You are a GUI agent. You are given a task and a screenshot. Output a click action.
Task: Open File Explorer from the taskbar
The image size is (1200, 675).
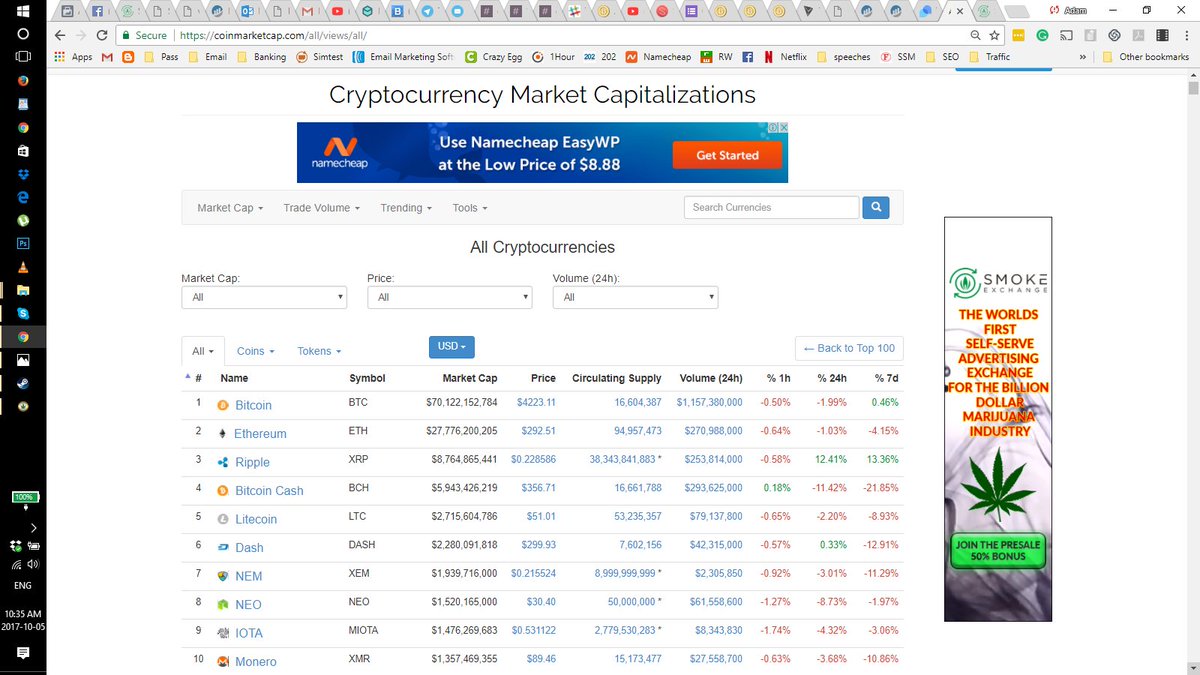click(22, 290)
